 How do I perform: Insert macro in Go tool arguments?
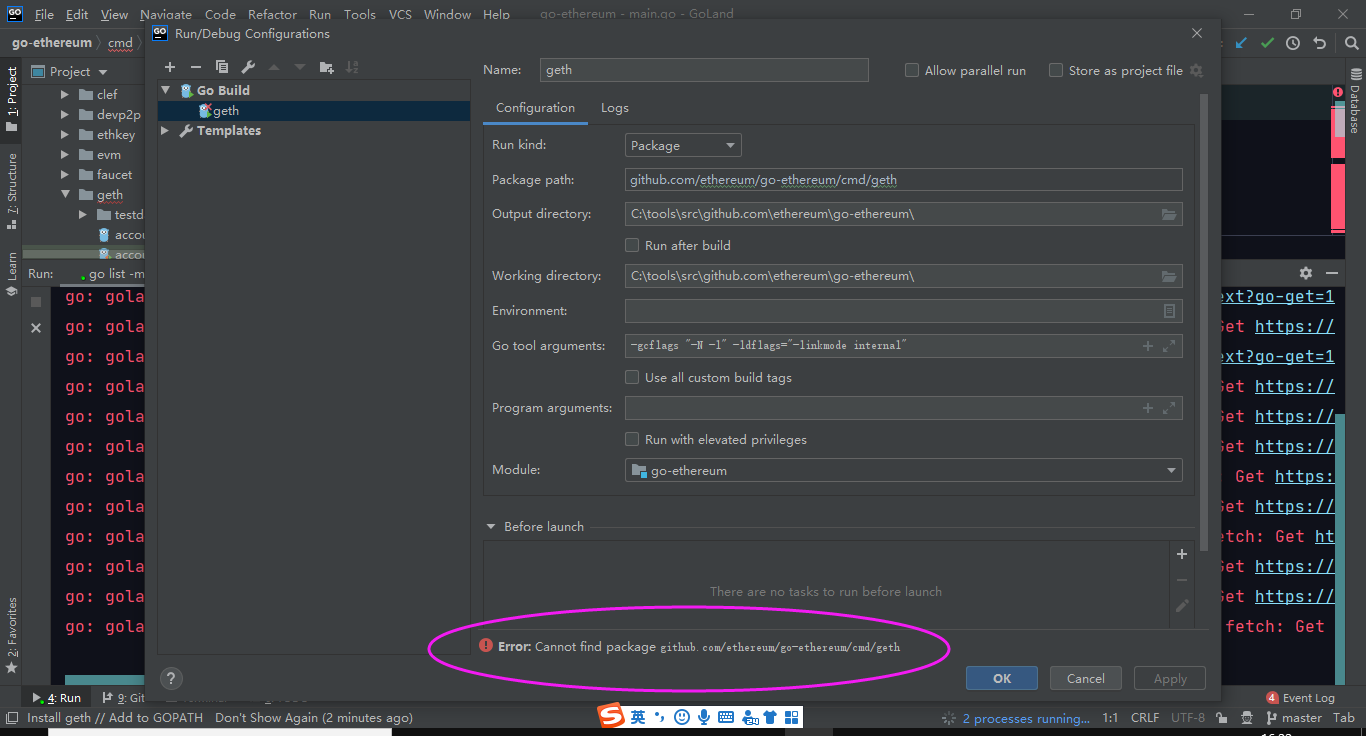(x=1148, y=346)
